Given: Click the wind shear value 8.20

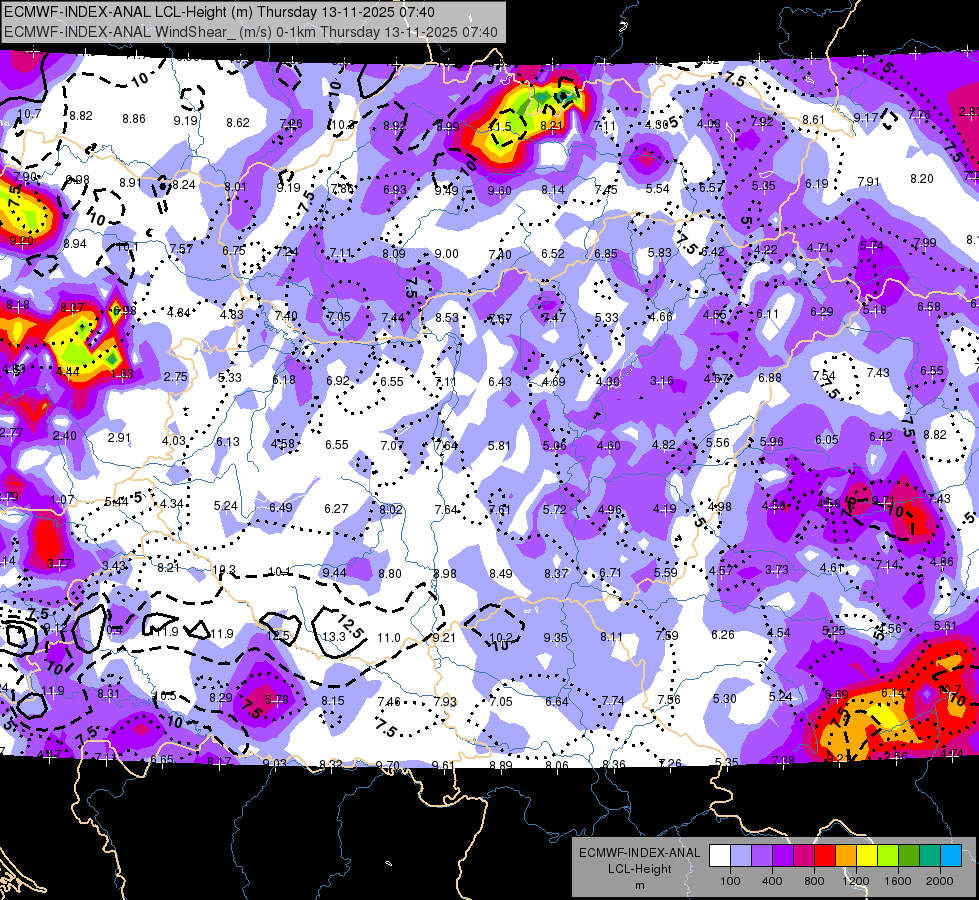Looking at the screenshot, I should pos(922,179).
